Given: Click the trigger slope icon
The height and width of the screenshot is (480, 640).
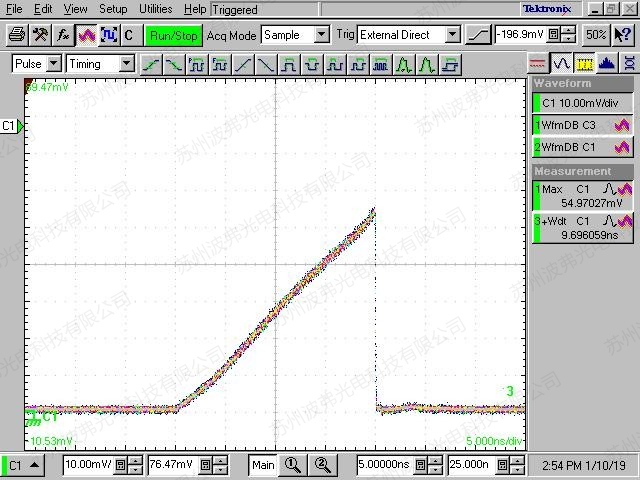Looking at the screenshot, I should coord(479,34).
